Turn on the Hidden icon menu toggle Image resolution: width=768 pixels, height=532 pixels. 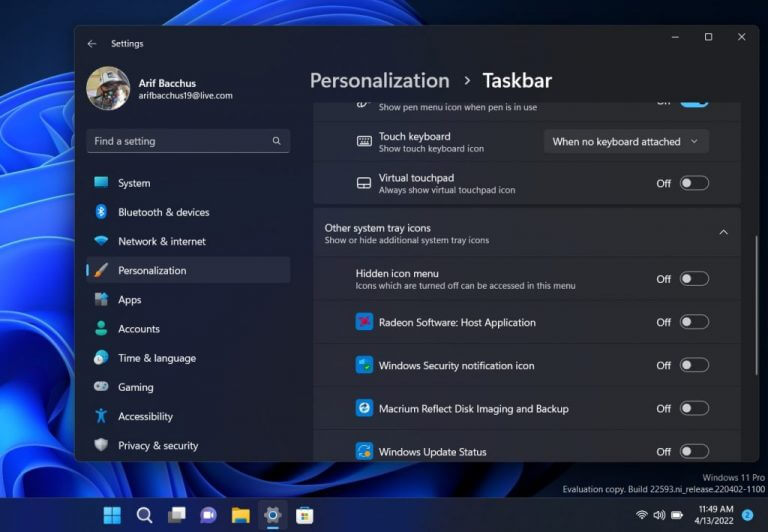pos(694,279)
